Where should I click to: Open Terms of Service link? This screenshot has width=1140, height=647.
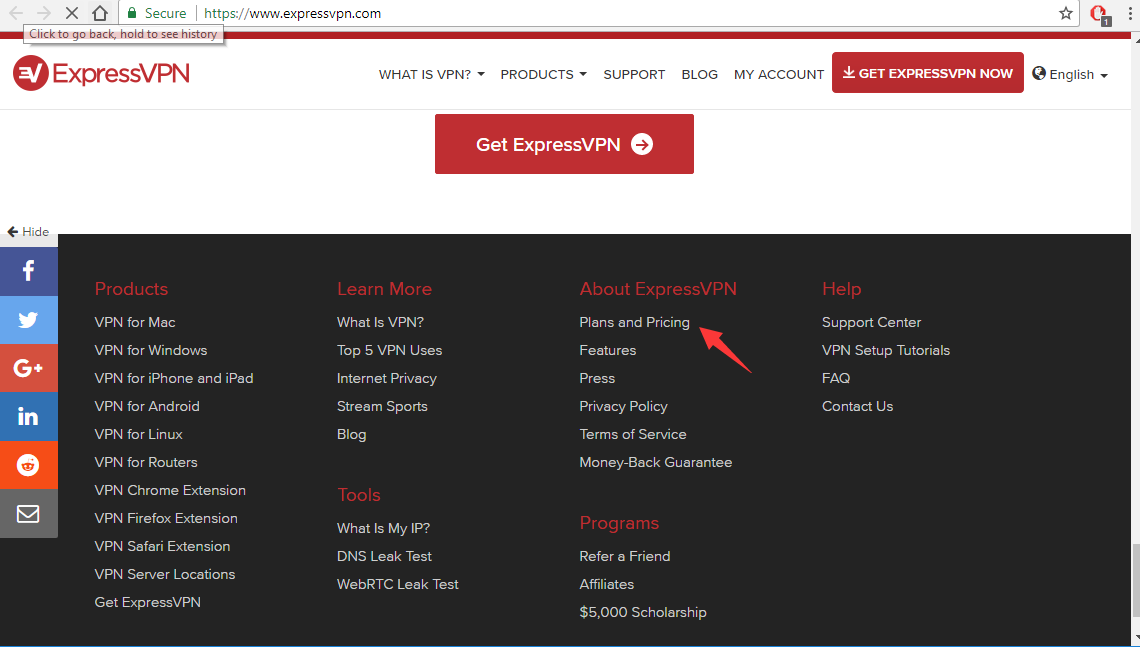point(633,434)
